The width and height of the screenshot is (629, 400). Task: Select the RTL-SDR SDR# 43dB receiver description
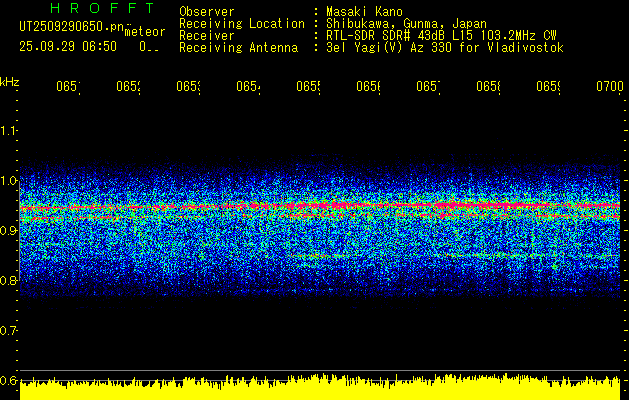pos(441,36)
